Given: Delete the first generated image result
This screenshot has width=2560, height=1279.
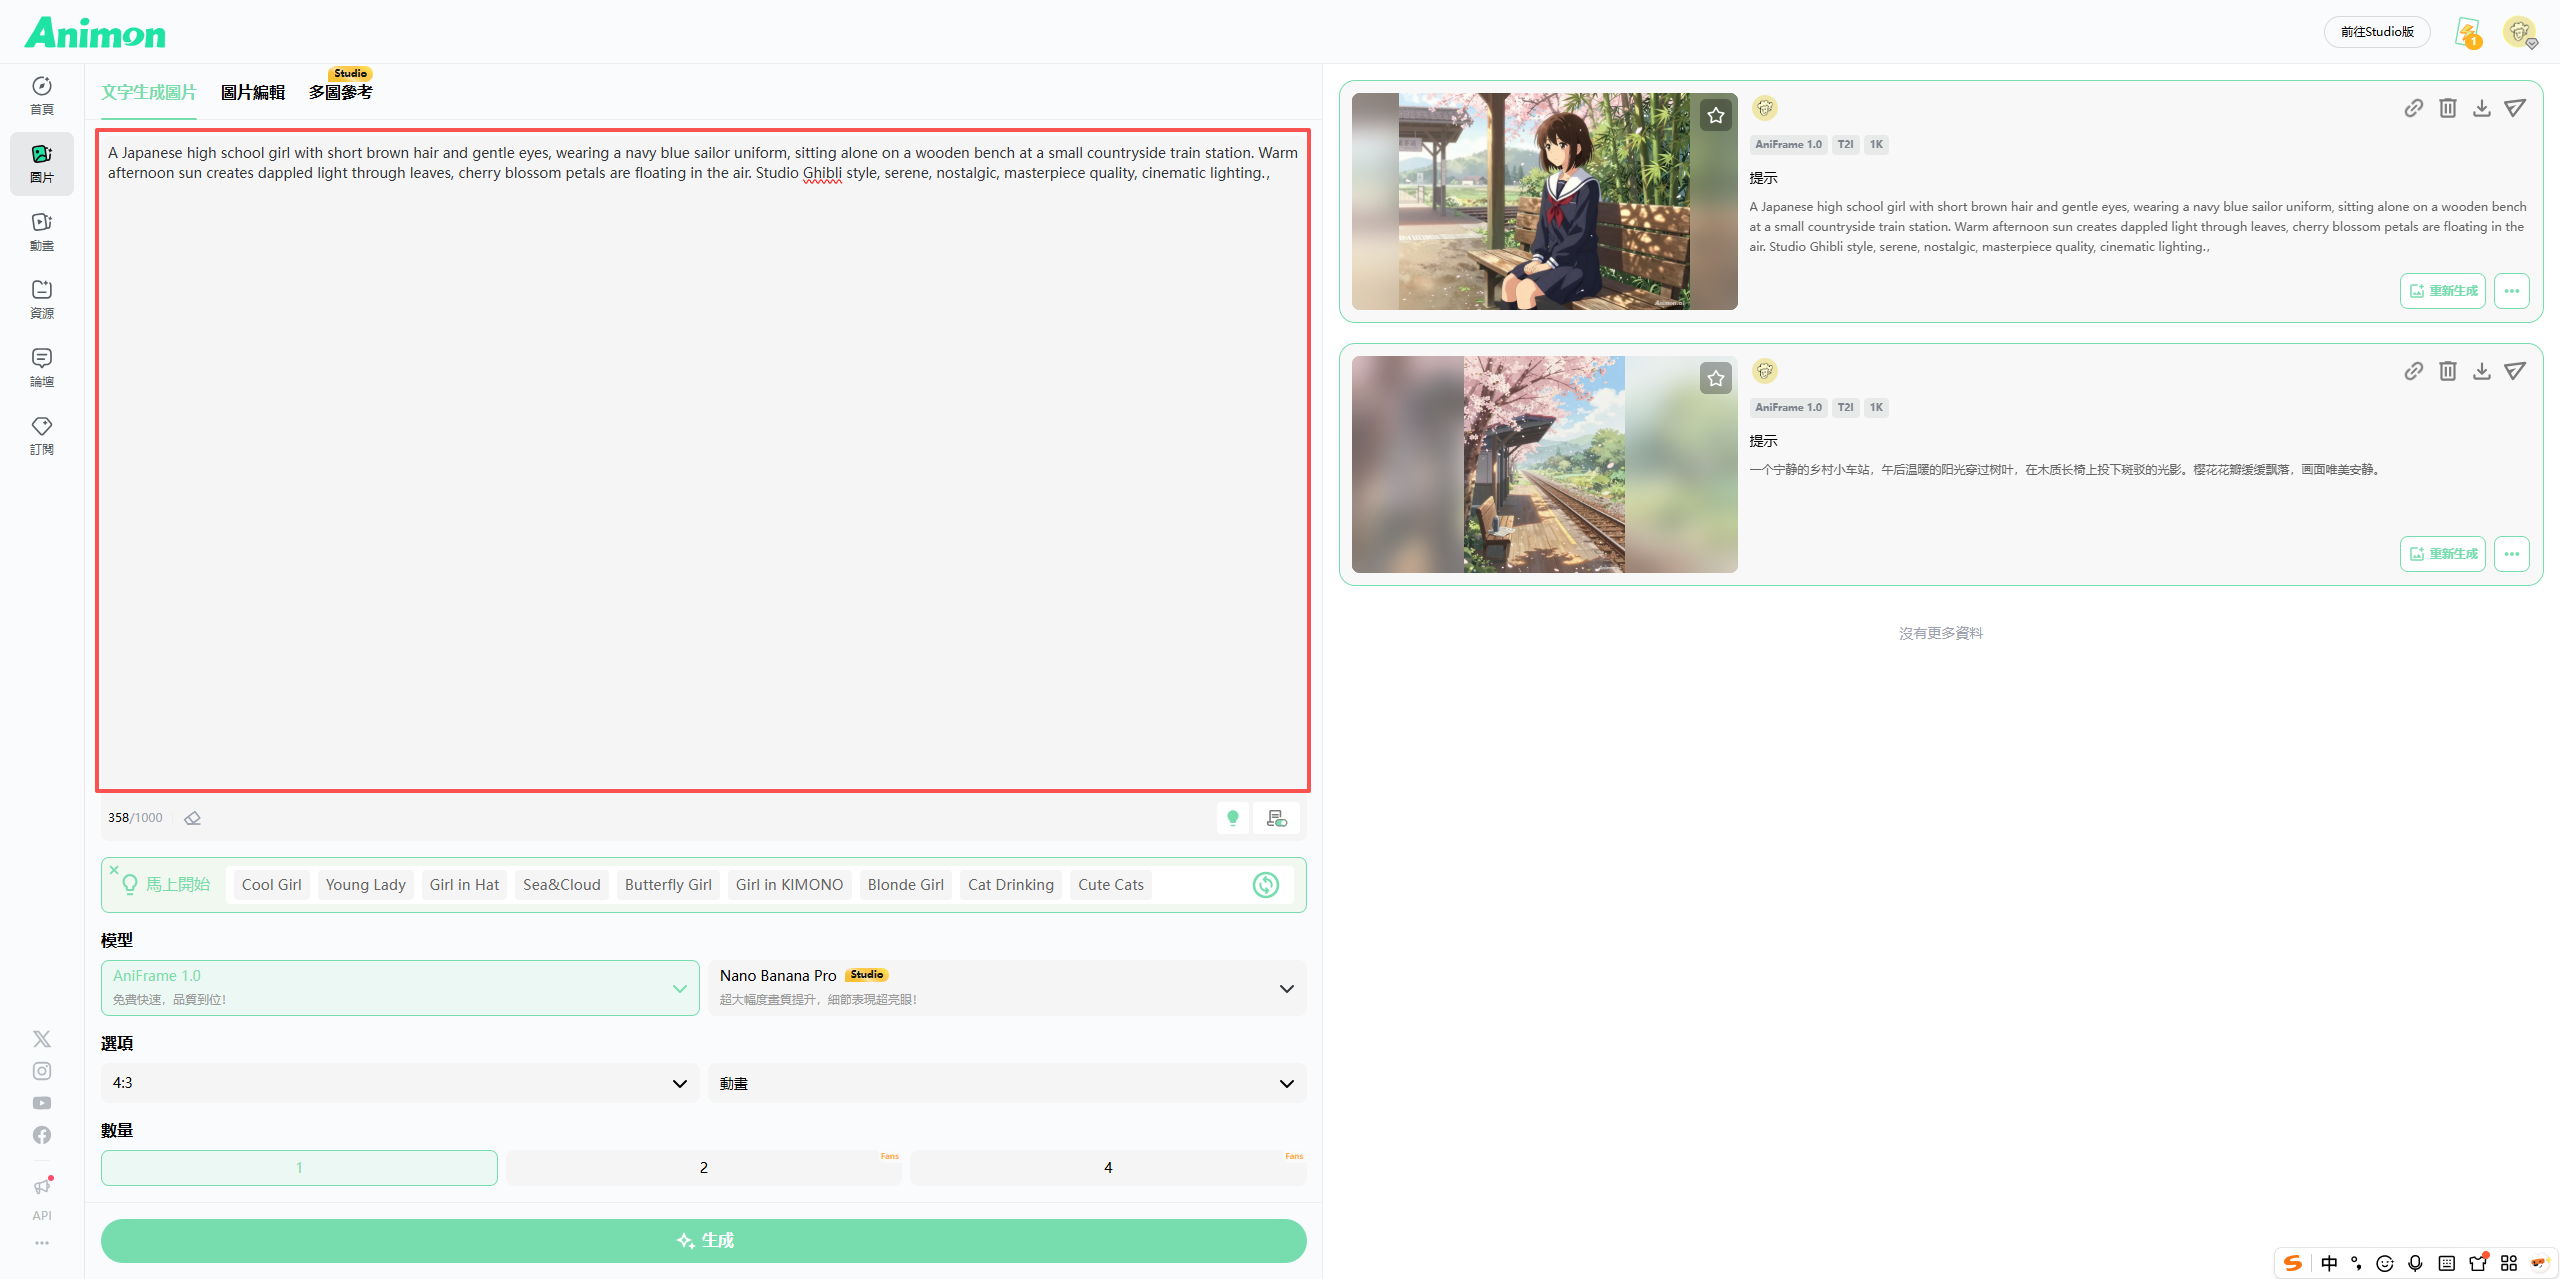Looking at the screenshot, I should [2447, 108].
